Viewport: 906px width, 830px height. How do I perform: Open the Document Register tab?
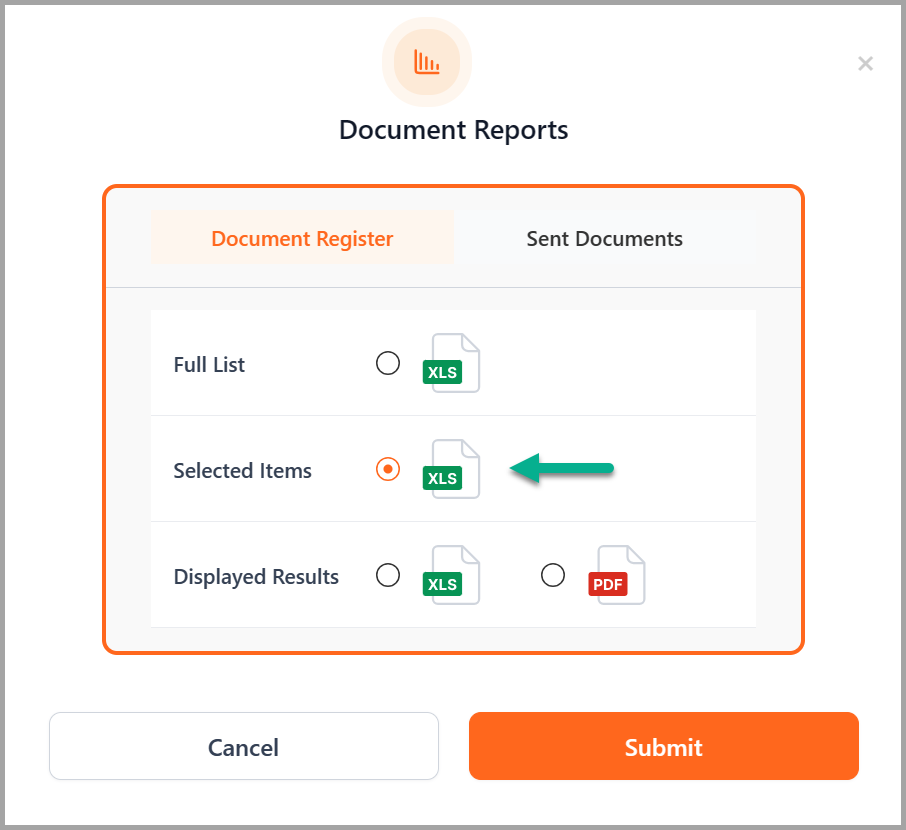point(302,239)
